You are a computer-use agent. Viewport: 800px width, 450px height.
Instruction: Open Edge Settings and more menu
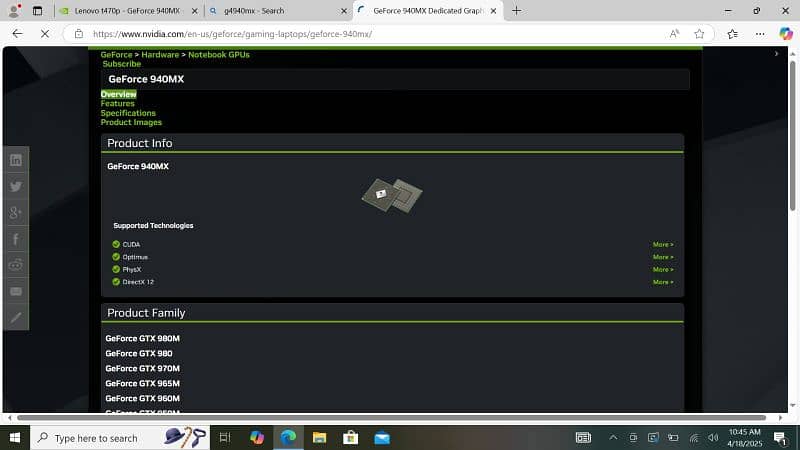pyautogui.click(x=760, y=34)
